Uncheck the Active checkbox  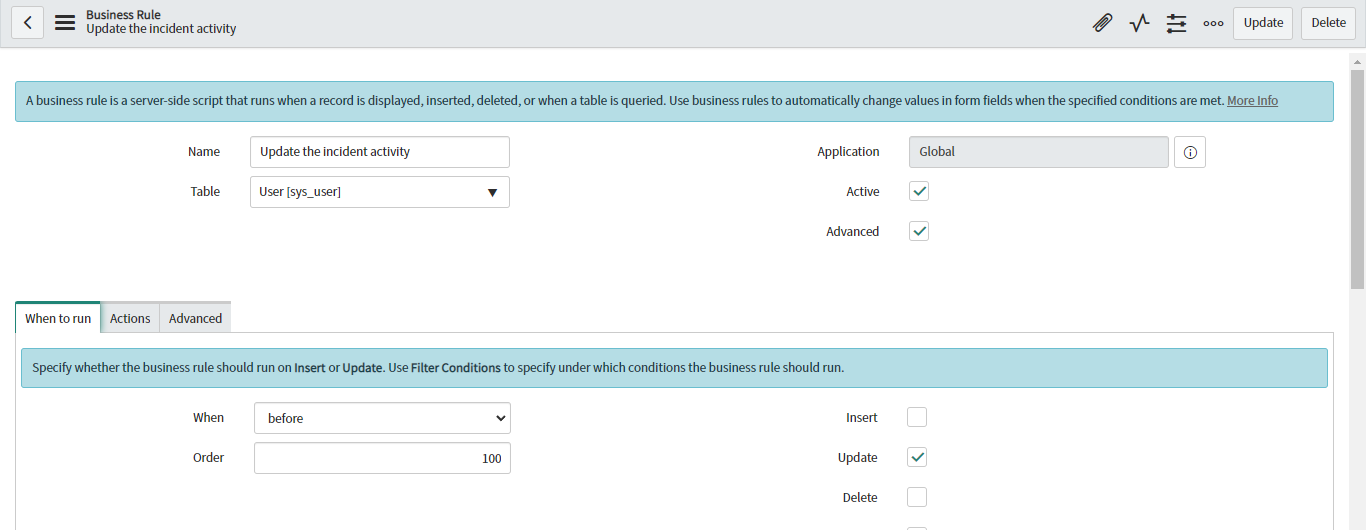(919, 191)
